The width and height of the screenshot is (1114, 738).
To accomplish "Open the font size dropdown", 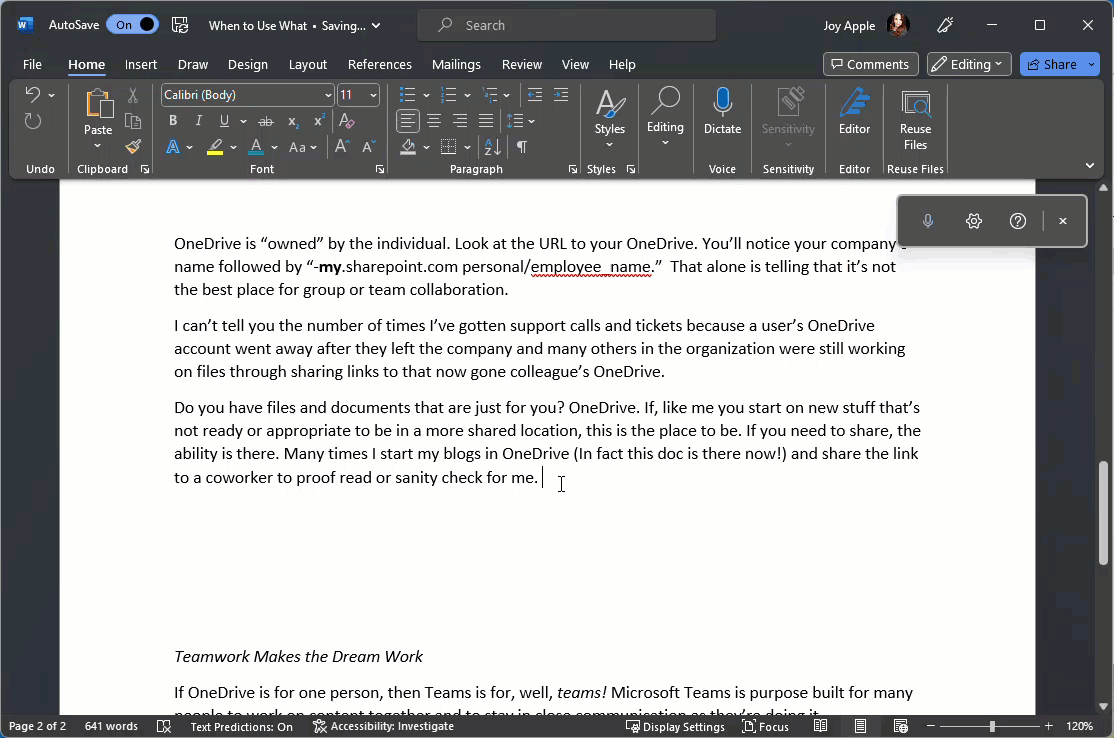I will 373,95.
